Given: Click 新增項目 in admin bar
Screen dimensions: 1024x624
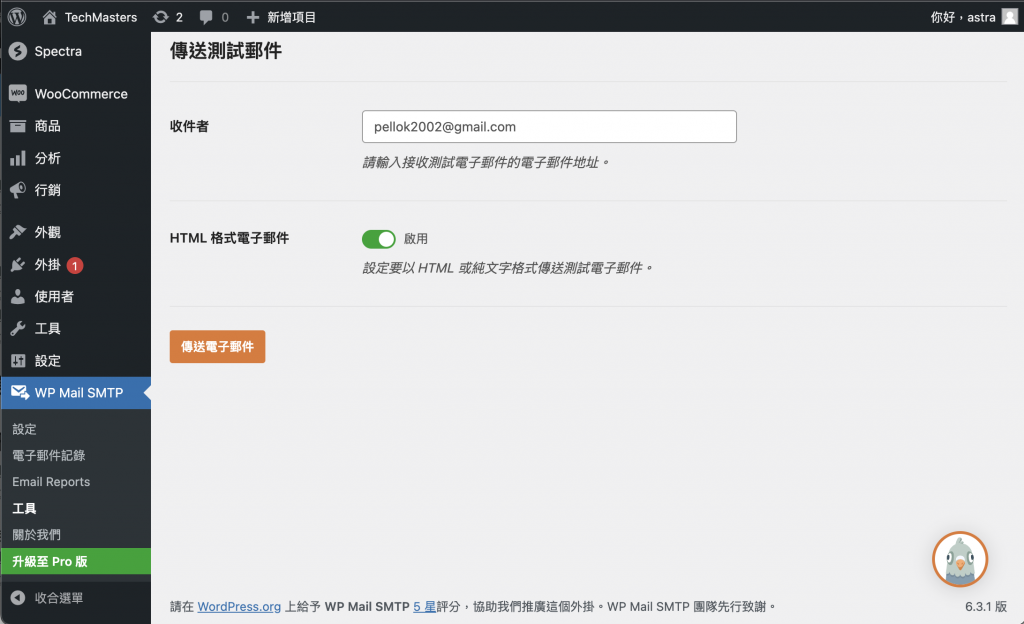Looking at the screenshot, I should point(291,18).
